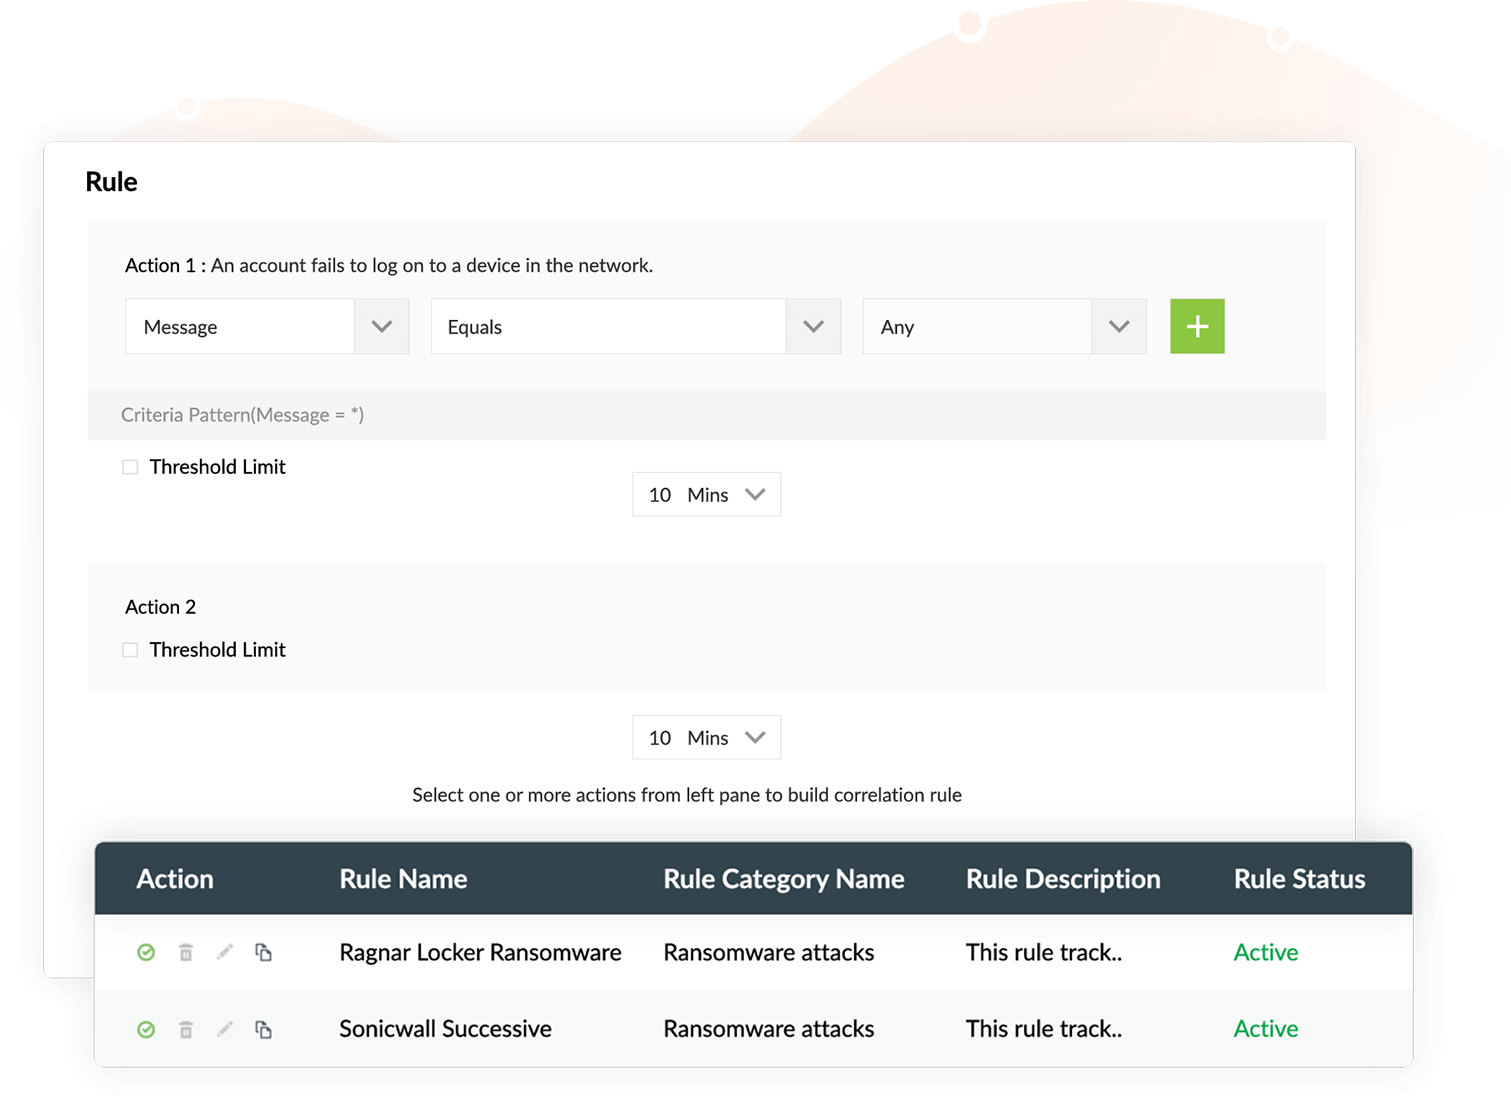Viewport: 1511px width, 1102px height.
Task: Open the 10 Mins dropdown below Action 1
Action: click(x=706, y=494)
